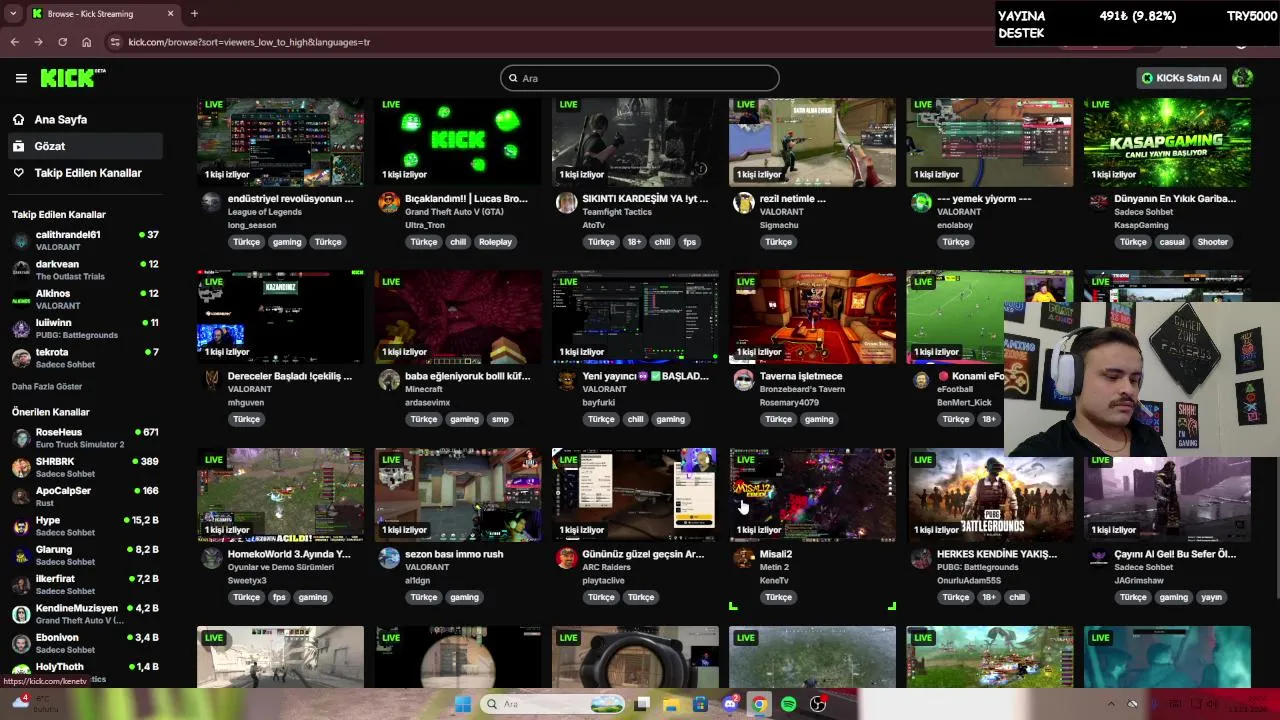The width and height of the screenshot is (1280, 720).
Task: Switch to Browse - Kick Streaming tab
Action: pyautogui.click(x=102, y=14)
